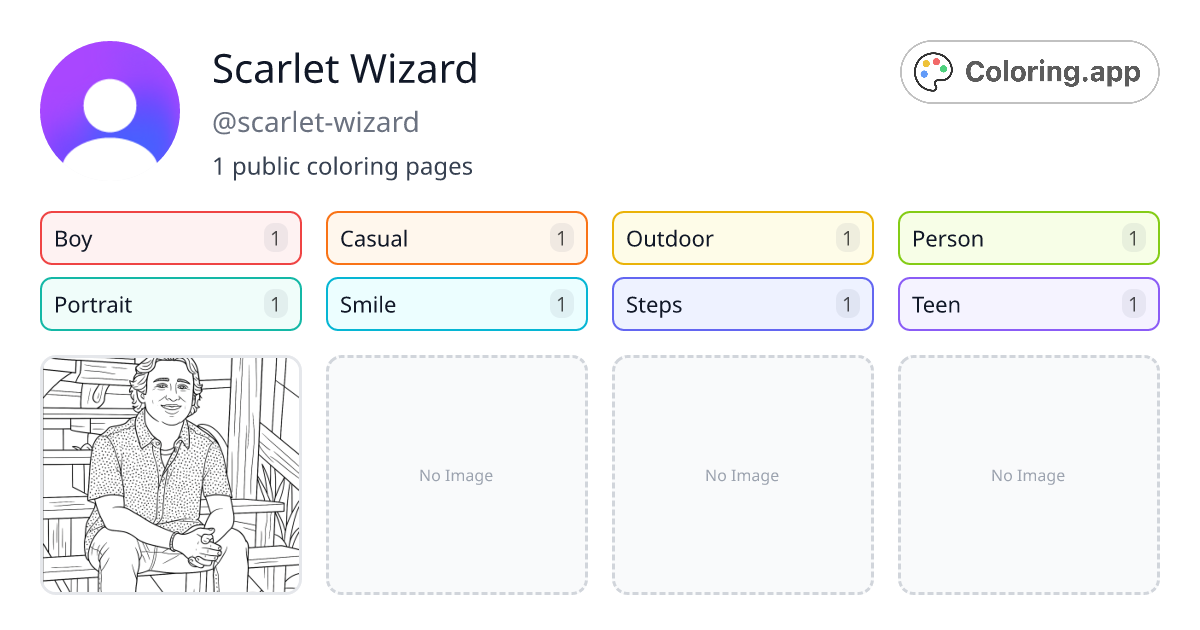Open the Smile tag chip

click(456, 304)
